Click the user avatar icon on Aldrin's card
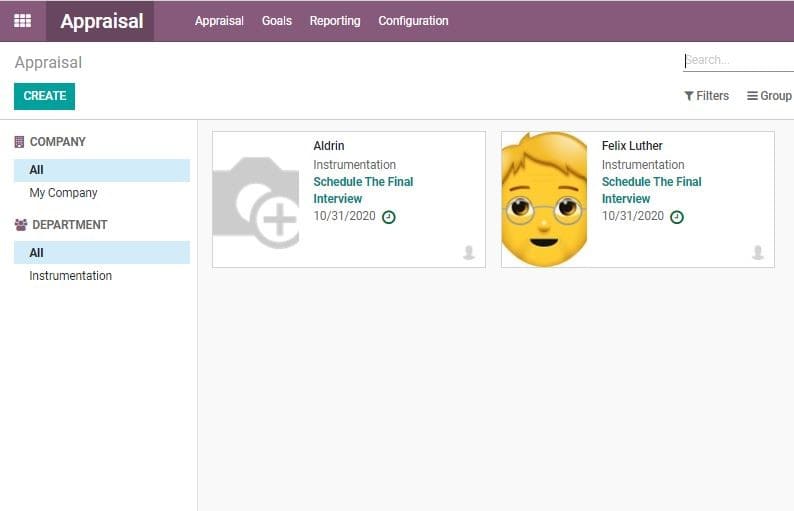This screenshot has height=511, width=794. (x=469, y=252)
